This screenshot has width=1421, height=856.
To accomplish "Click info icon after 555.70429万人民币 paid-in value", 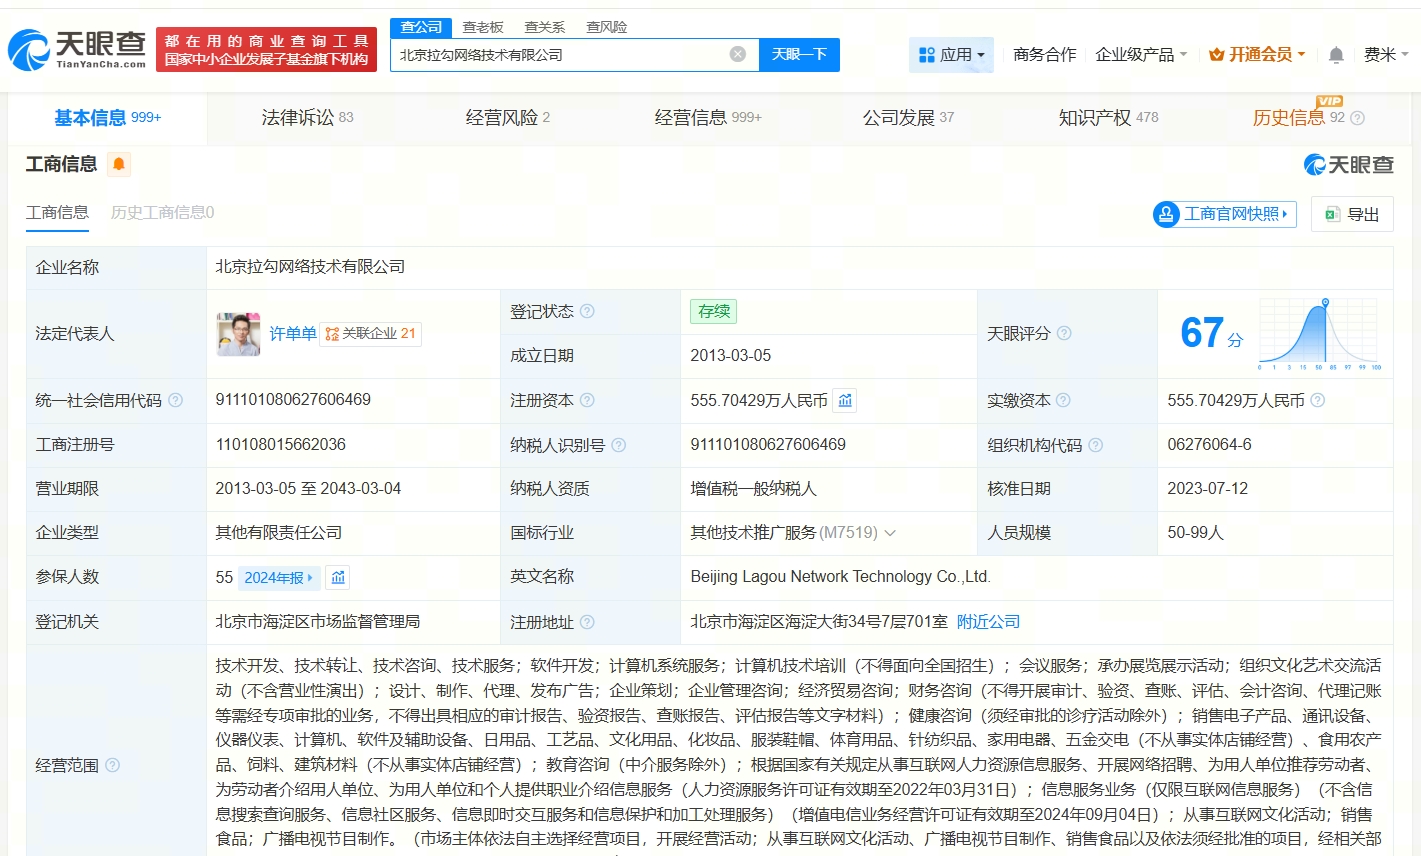I will tap(1318, 400).
